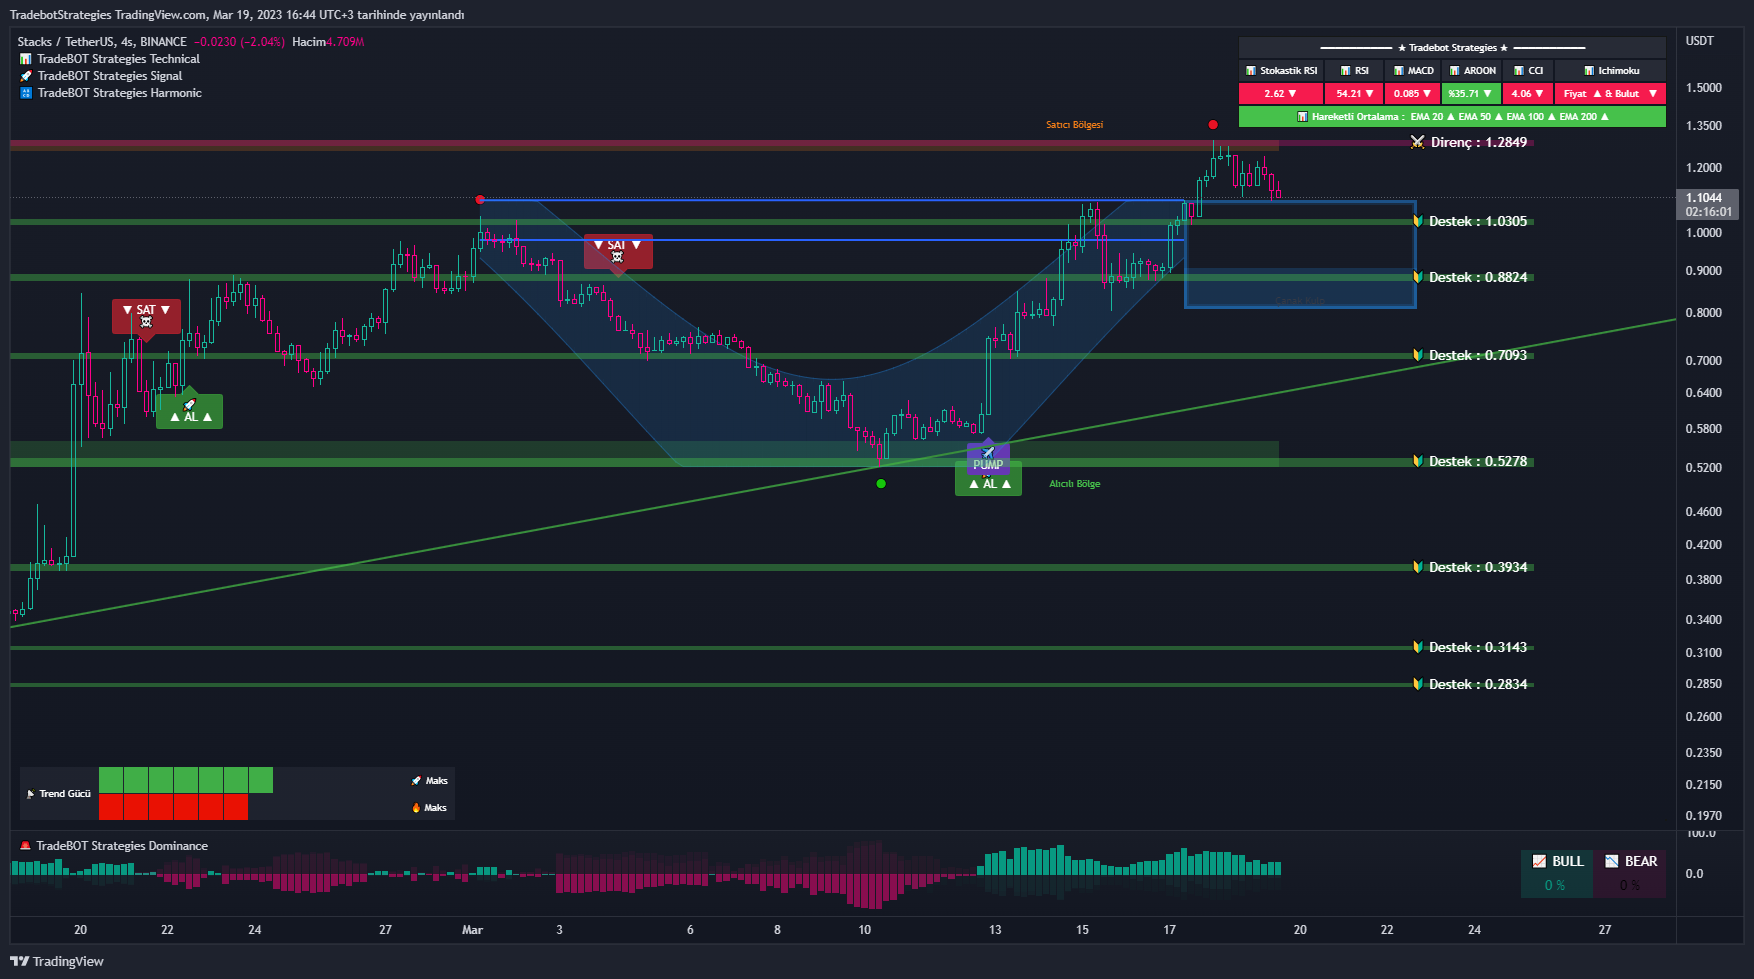1754x979 pixels.
Task: Click the '13' date label on the time axis
Action: coord(995,930)
